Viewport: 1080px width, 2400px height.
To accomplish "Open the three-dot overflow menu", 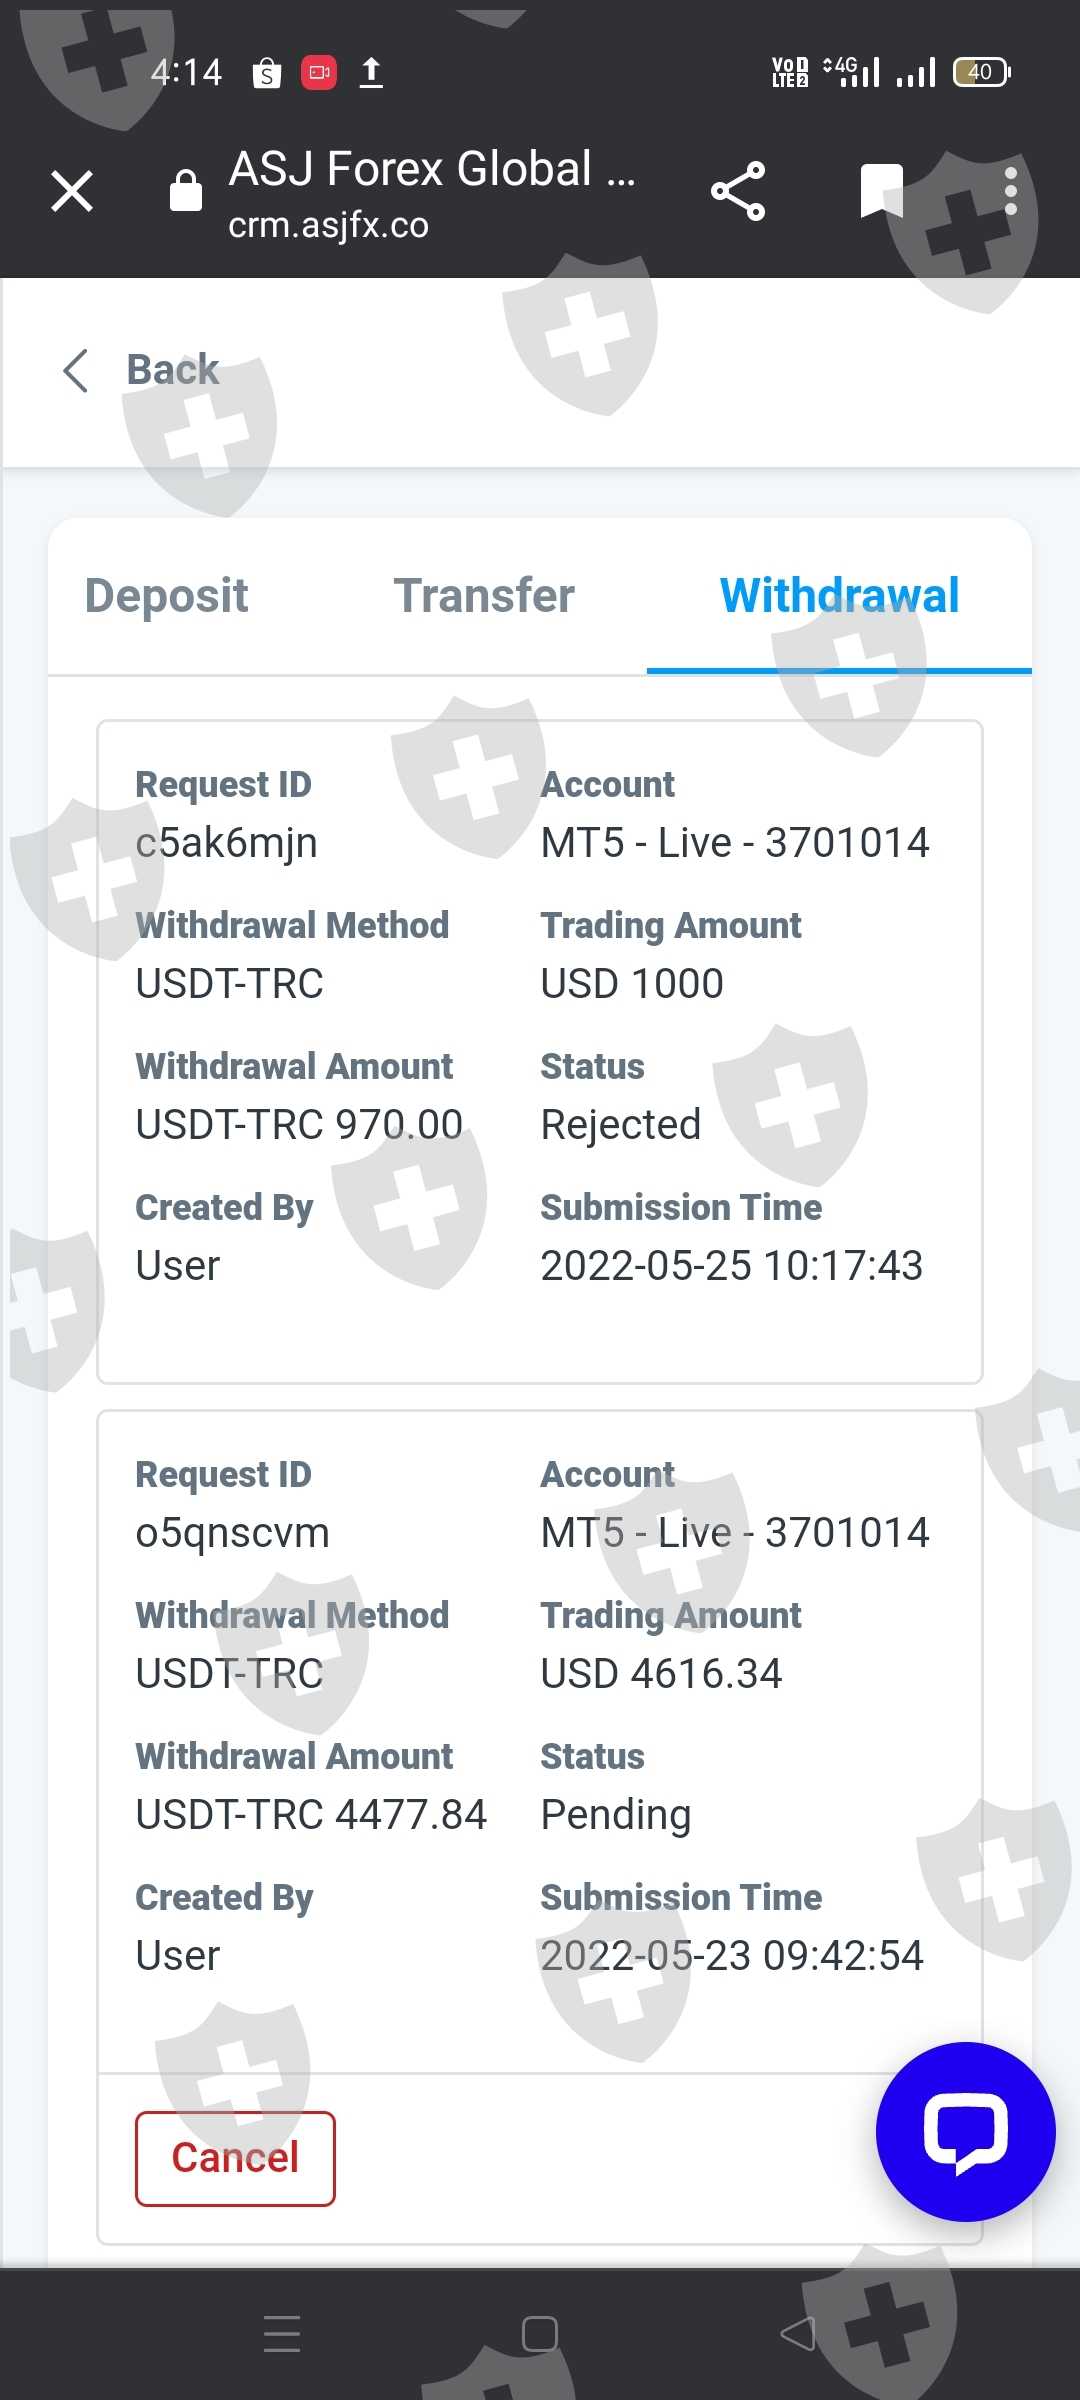I will (x=1011, y=191).
